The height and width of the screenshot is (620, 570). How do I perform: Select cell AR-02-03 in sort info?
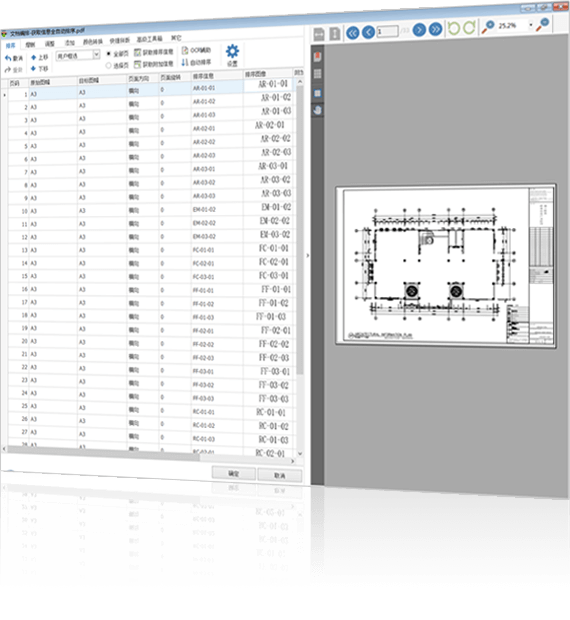point(217,155)
